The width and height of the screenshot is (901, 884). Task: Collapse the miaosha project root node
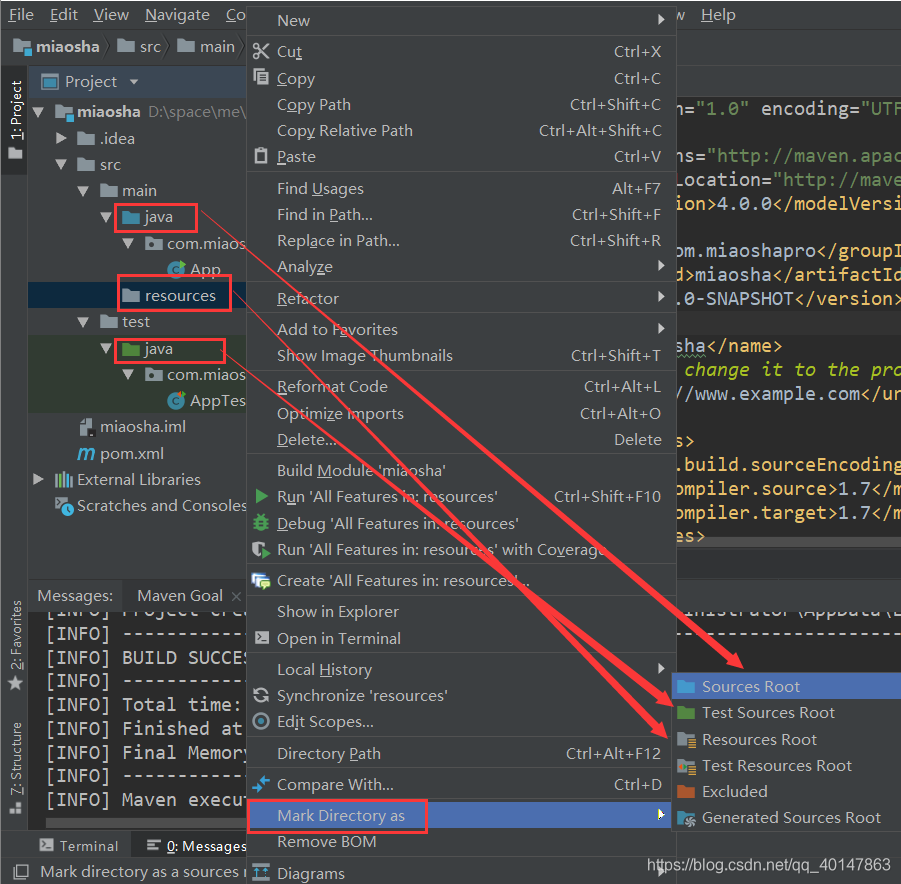click(38, 112)
